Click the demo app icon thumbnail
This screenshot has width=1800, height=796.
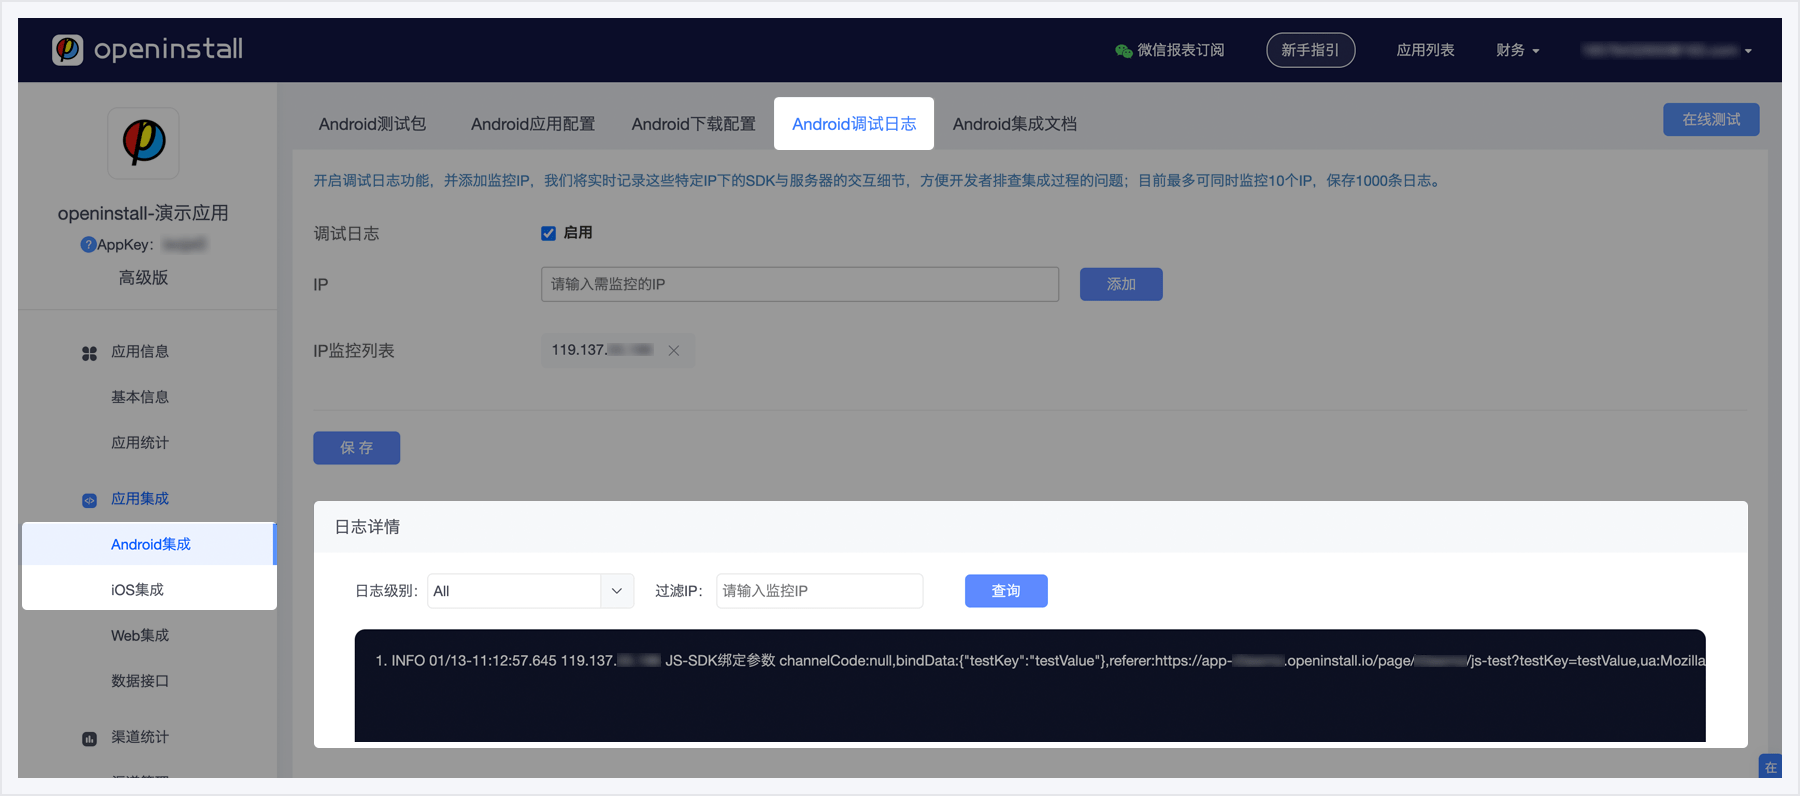coord(143,143)
